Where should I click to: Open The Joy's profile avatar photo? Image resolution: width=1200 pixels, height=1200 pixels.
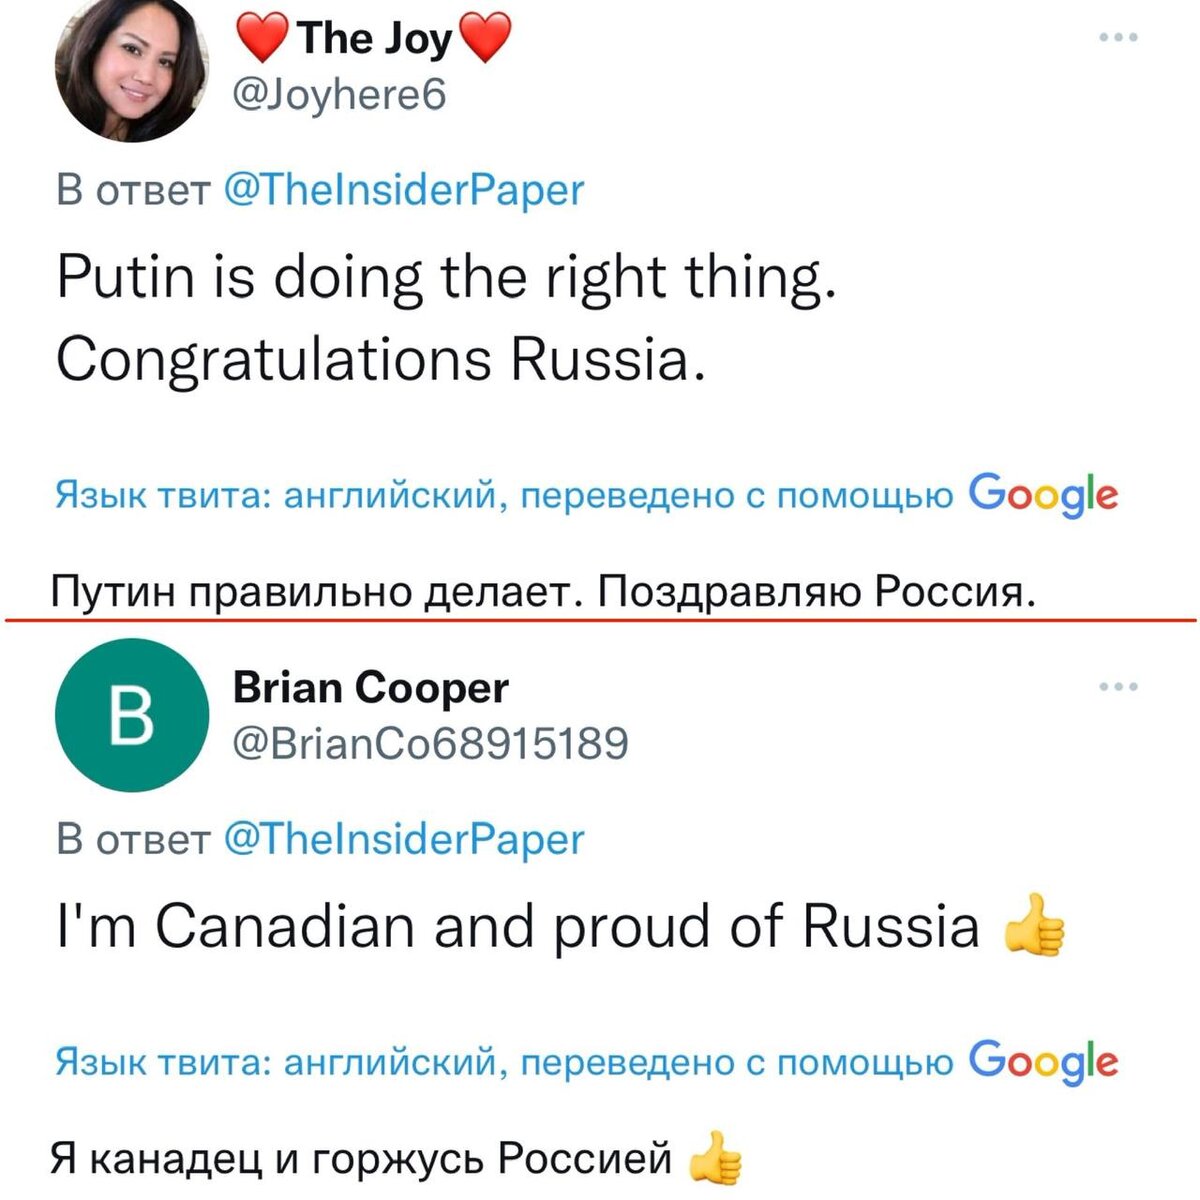131,66
